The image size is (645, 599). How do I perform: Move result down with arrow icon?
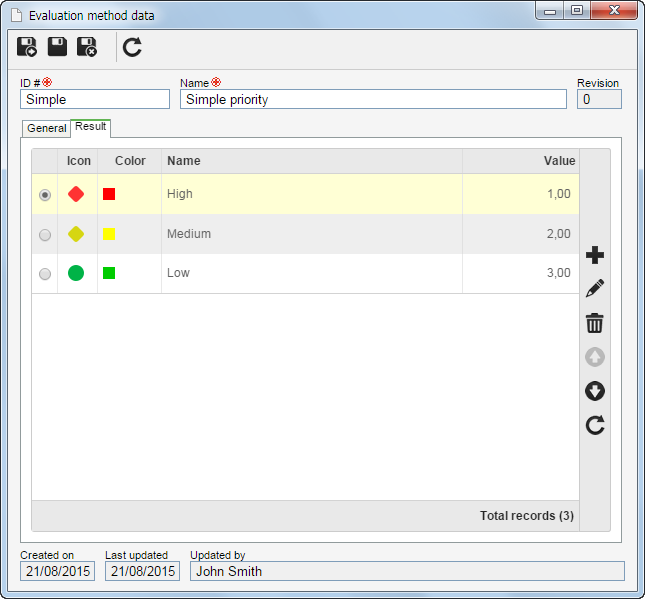[x=595, y=391]
